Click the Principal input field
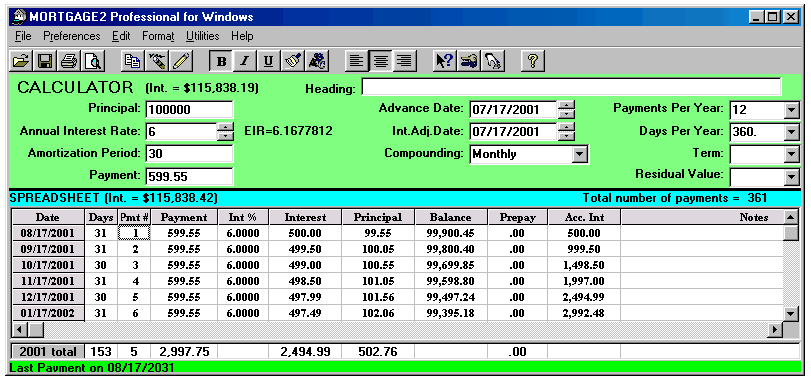811x380 pixels. pos(189,110)
